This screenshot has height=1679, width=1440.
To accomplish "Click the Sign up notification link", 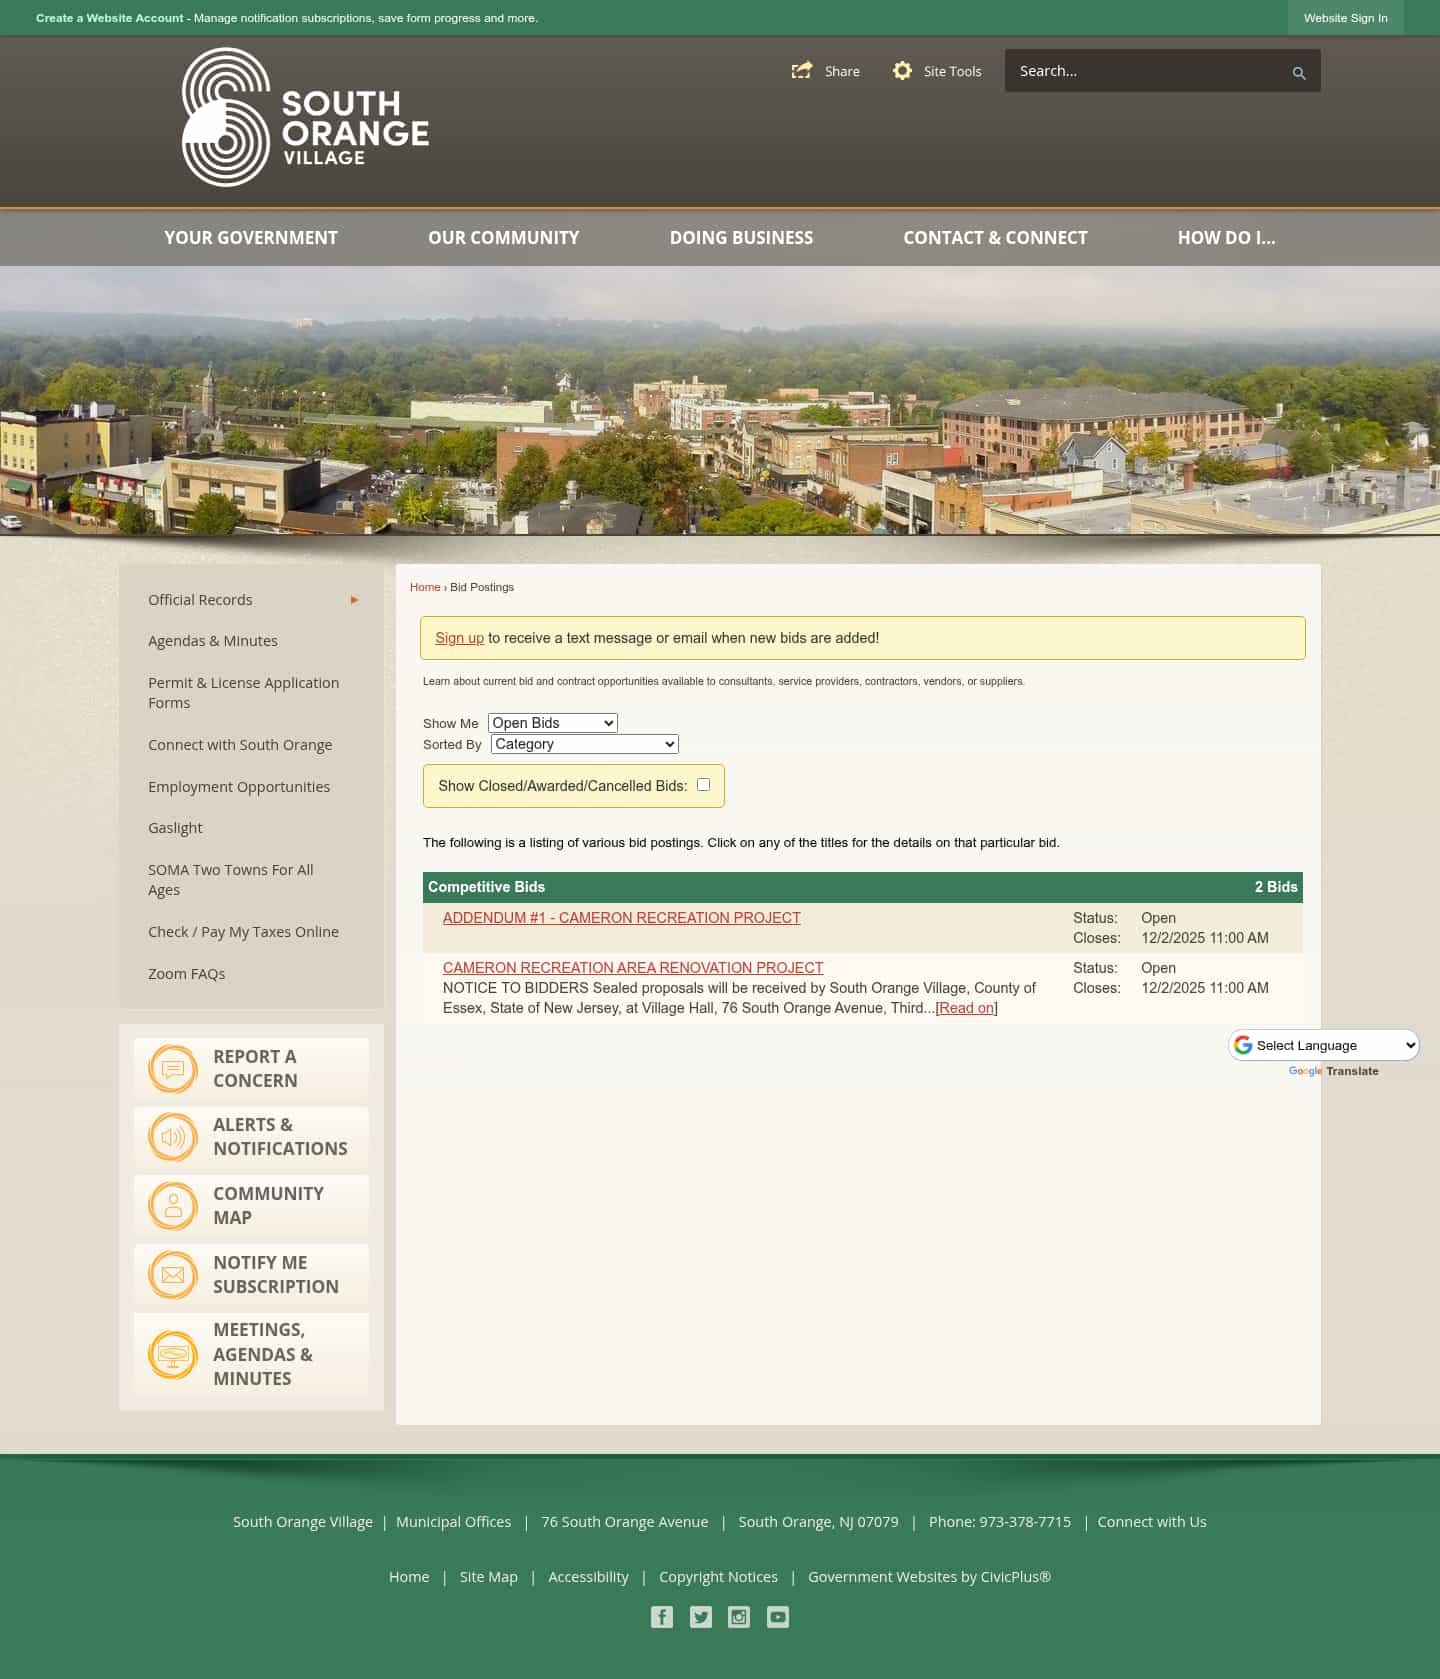I will [459, 638].
